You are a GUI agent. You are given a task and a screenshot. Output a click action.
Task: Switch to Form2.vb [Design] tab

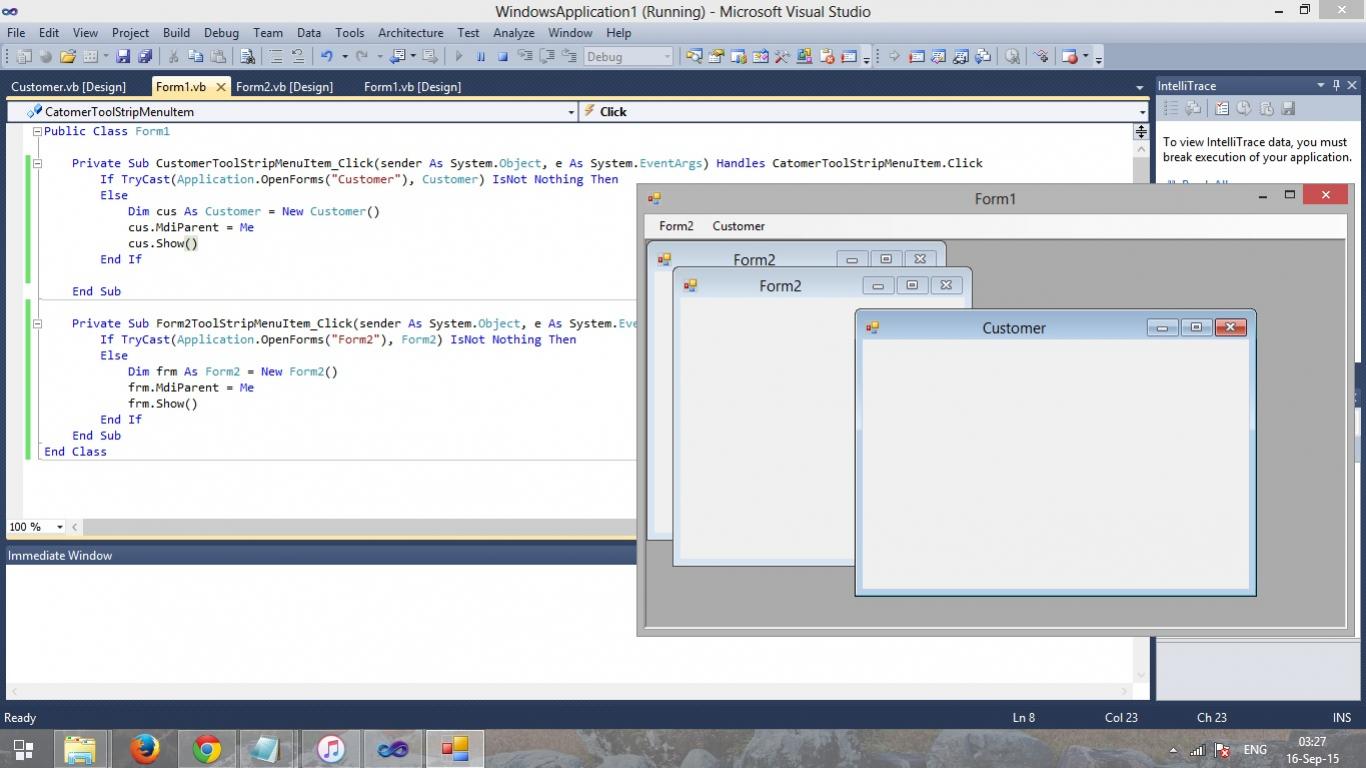[x=284, y=87]
